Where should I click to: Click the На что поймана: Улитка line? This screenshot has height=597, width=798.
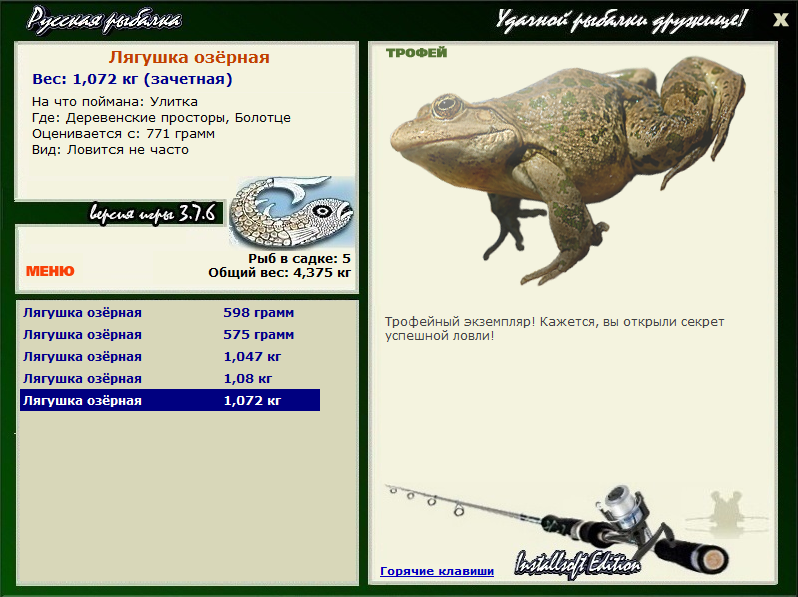(x=115, y=101)
